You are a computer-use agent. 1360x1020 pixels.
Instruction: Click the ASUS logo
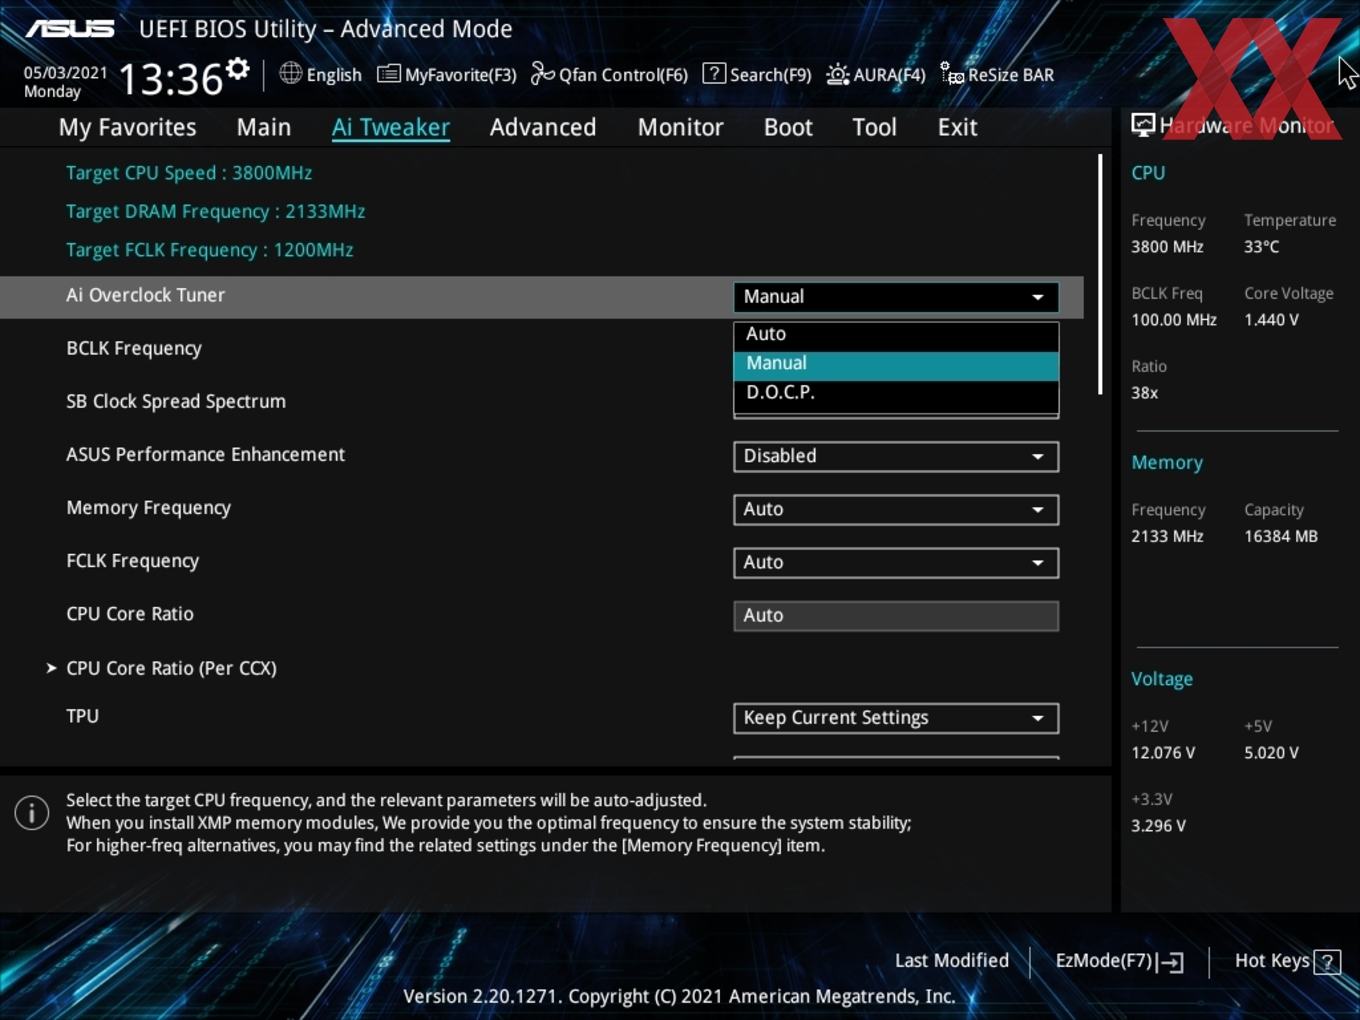pyautogui.click(x=70, y=29)
